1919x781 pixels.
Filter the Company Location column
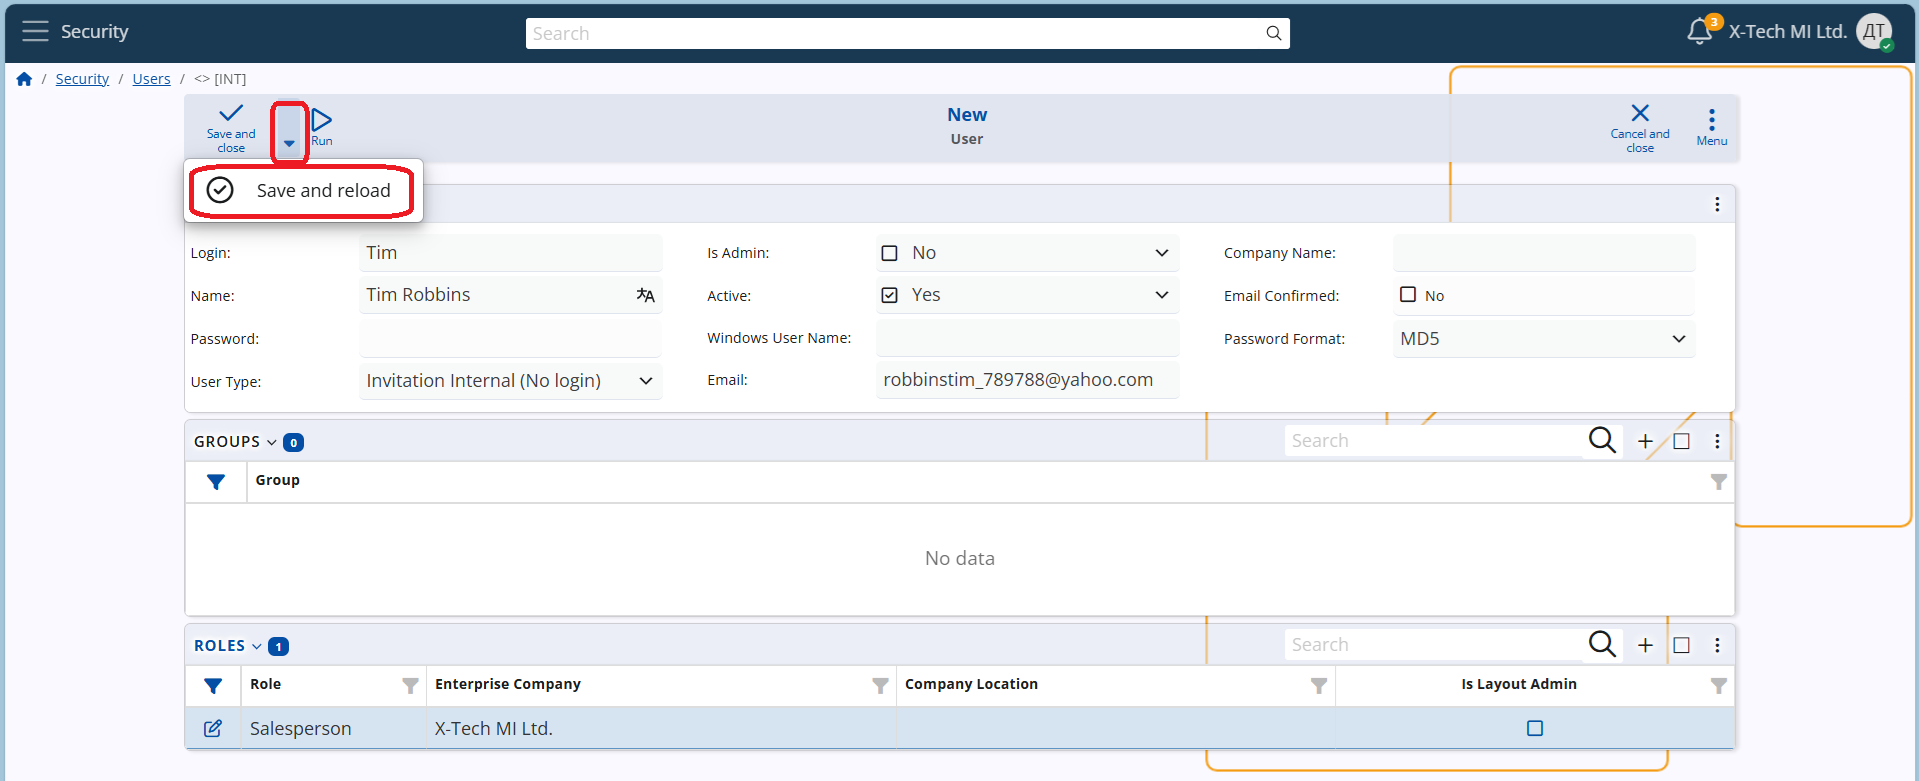1319,686
